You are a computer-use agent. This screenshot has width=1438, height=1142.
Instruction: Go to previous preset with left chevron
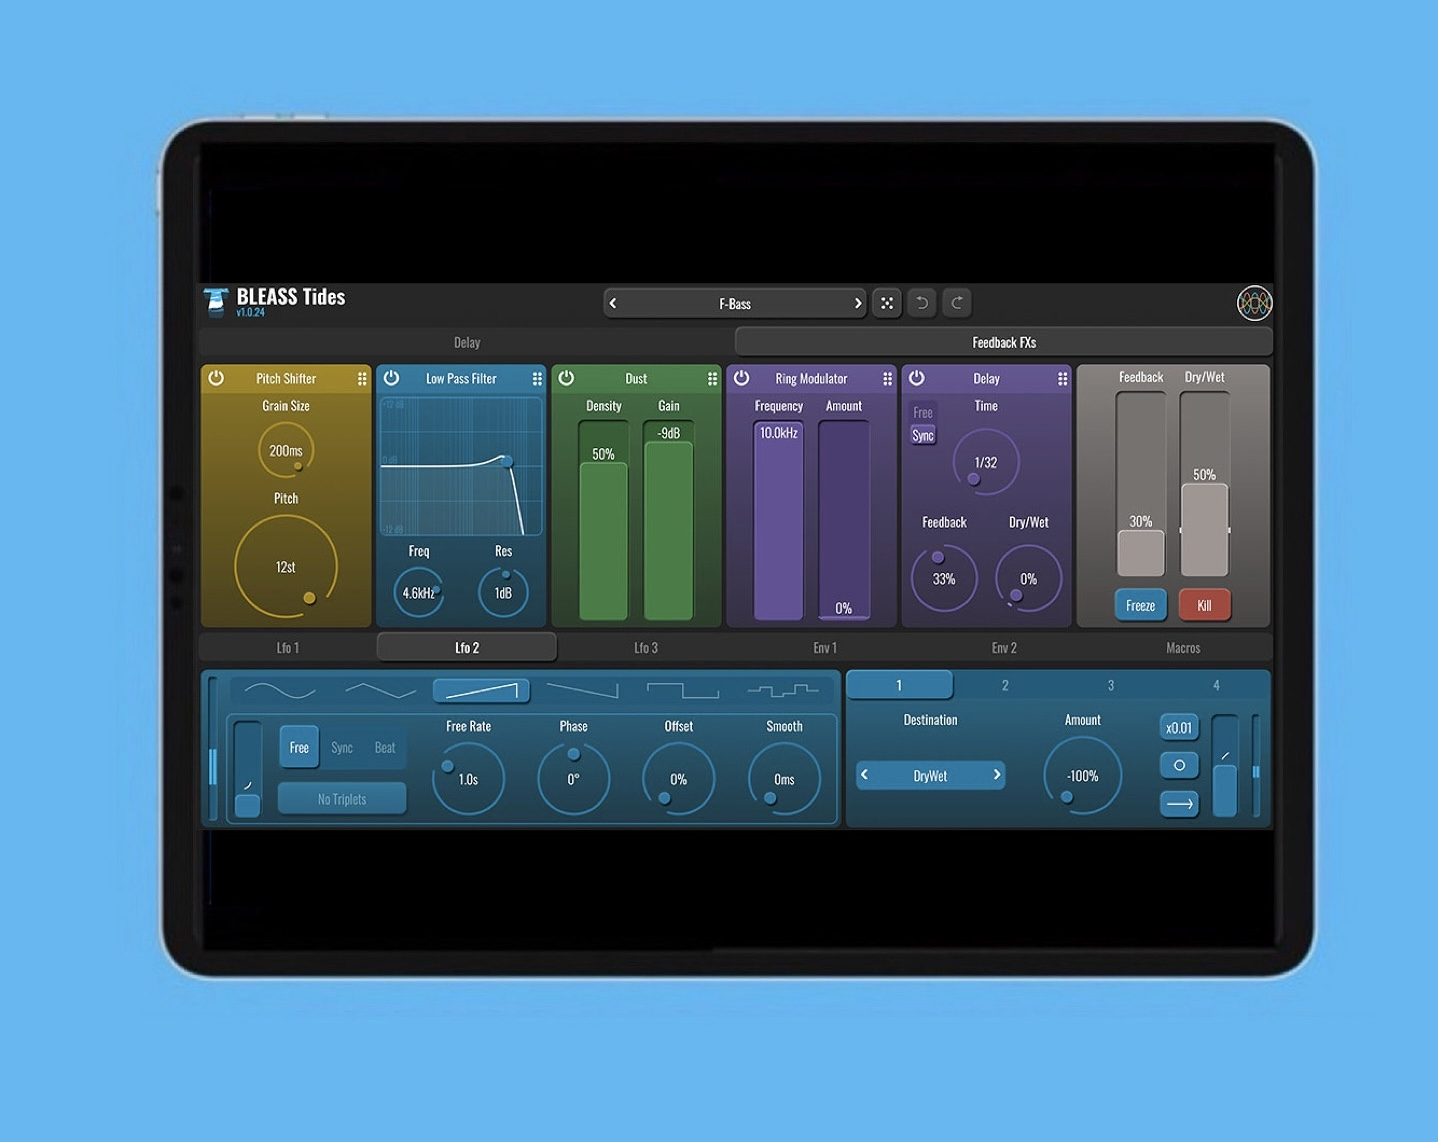(613, 303)
